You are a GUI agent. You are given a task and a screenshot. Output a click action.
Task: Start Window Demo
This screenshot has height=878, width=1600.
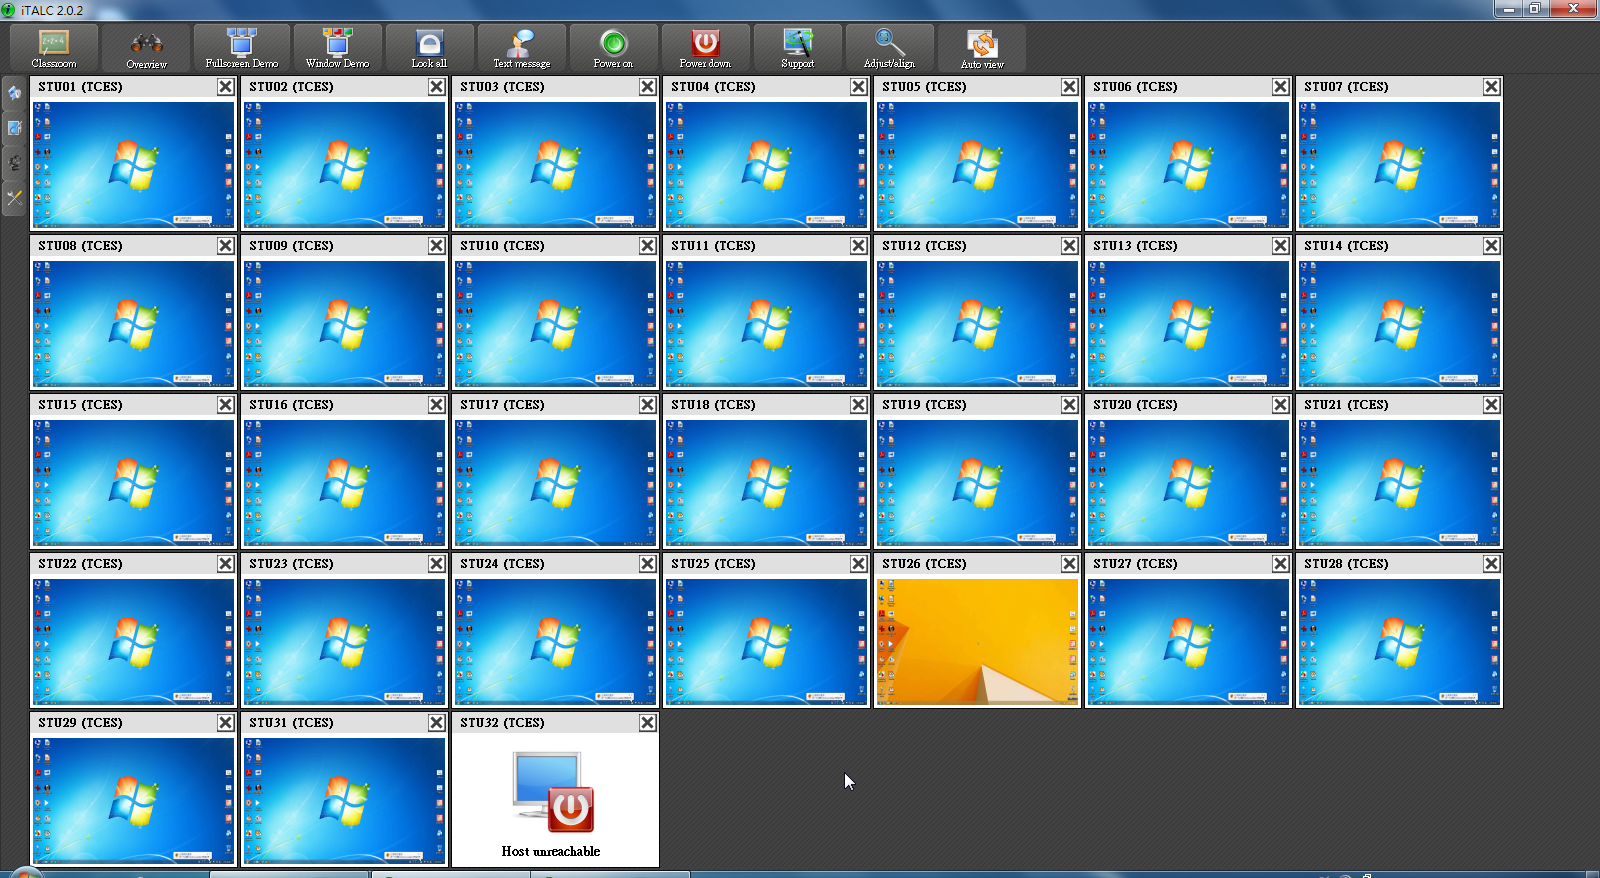tap(337, 48)
